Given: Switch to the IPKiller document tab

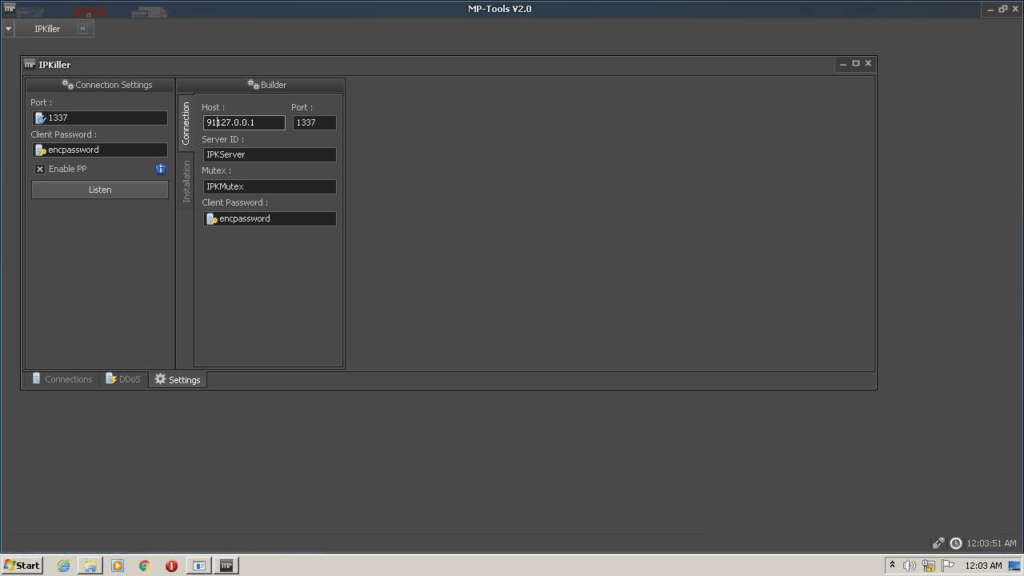Looking at the screenshot, I should coord(47,29).
